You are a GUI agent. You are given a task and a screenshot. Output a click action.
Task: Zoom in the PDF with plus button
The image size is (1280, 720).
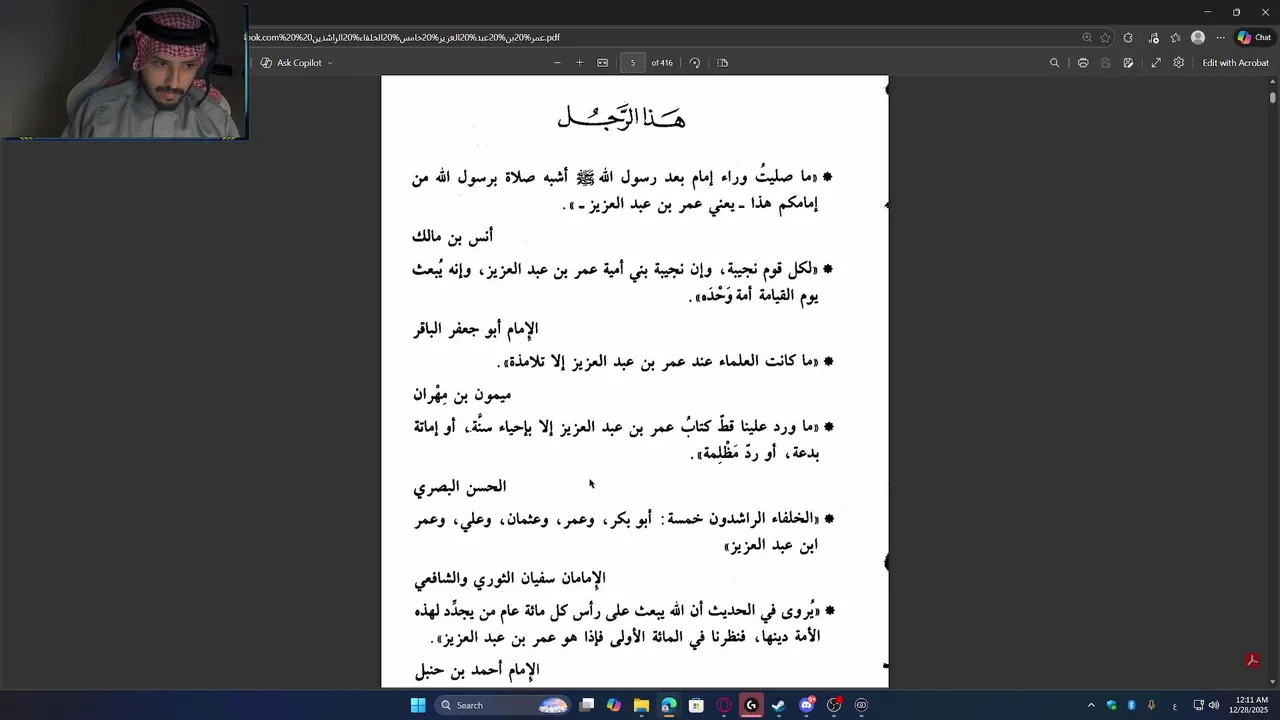(x=579, y=63)
